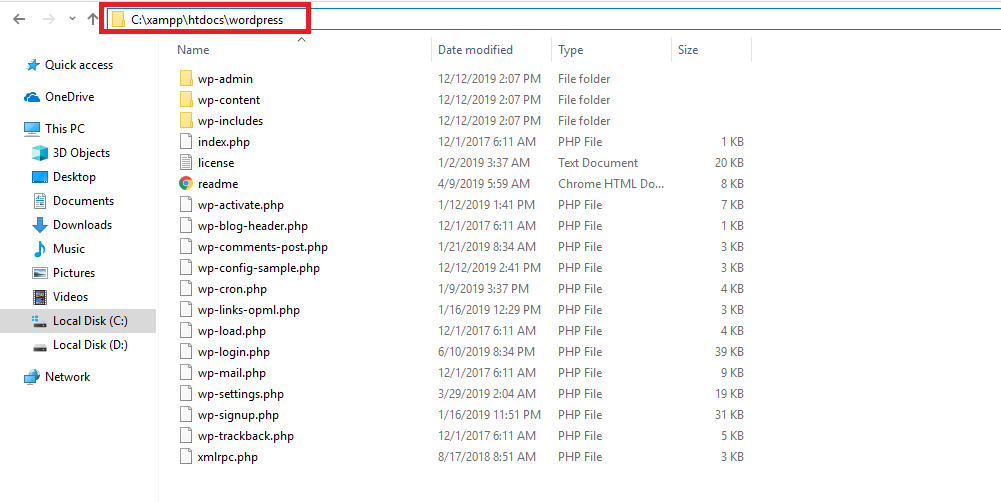
Task: Open 3D Objects folder in sidebar
Action: (81, 153)
